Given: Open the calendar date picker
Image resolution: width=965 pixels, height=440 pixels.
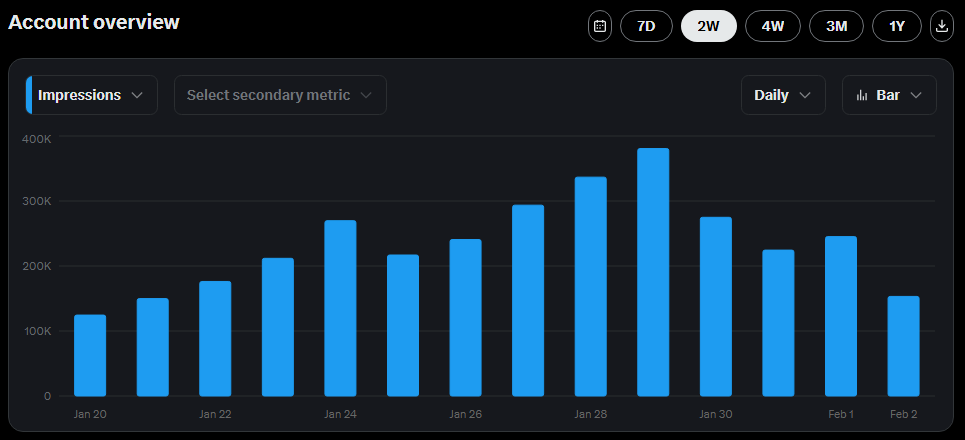Looking at the screenshot, I should [600, 26].
